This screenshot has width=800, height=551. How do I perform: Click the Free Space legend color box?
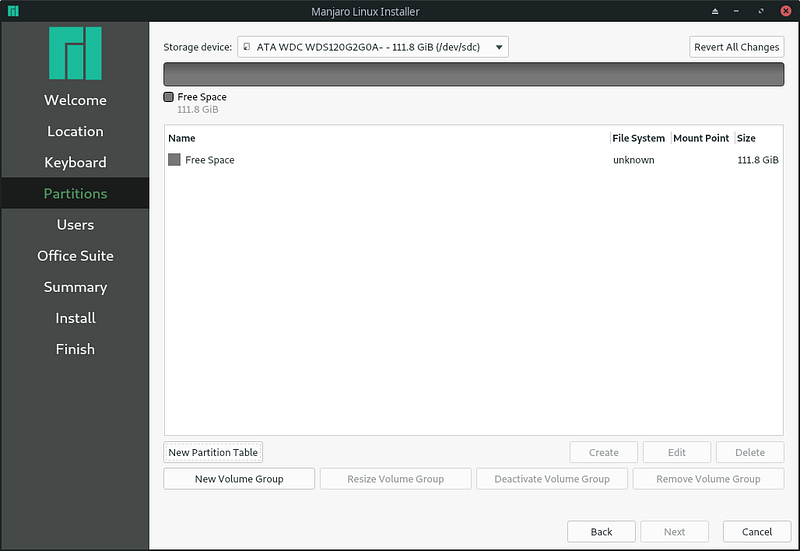[168, 97]
